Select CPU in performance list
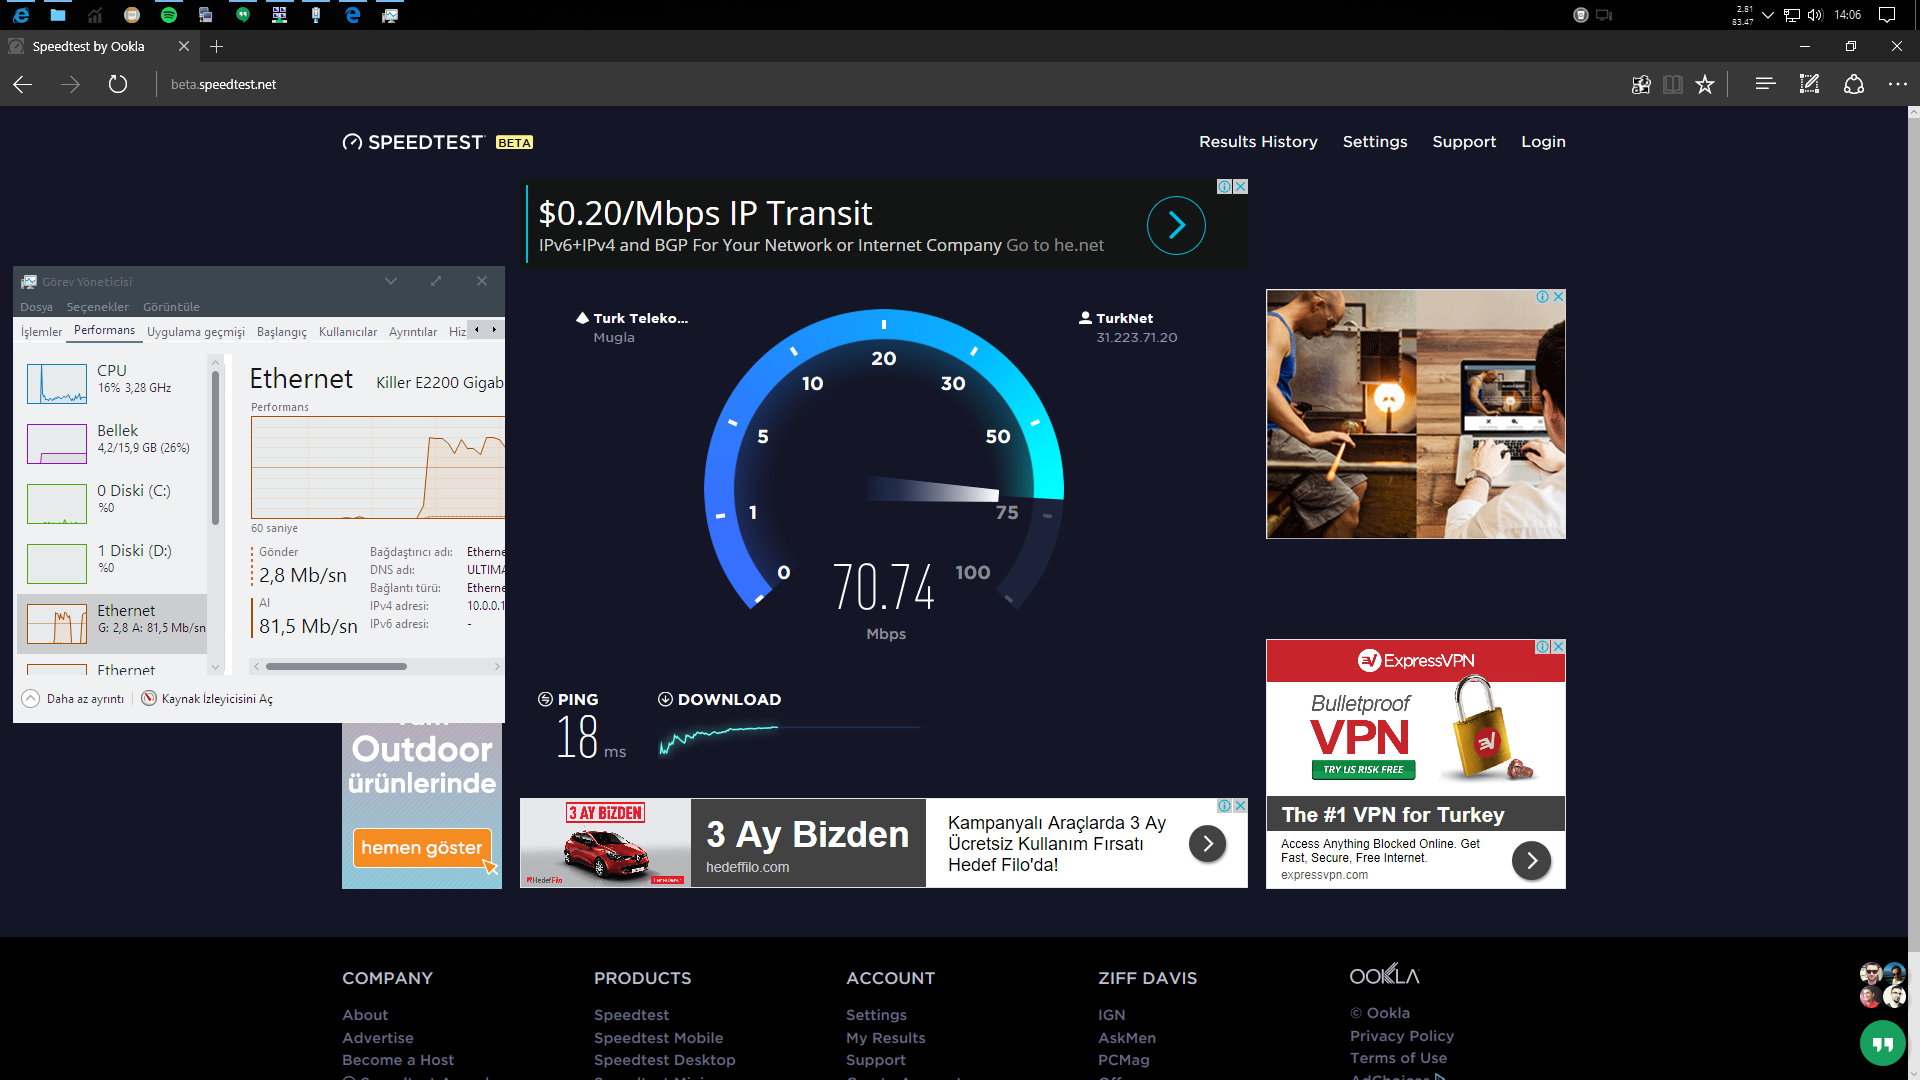 pos(112,384)
